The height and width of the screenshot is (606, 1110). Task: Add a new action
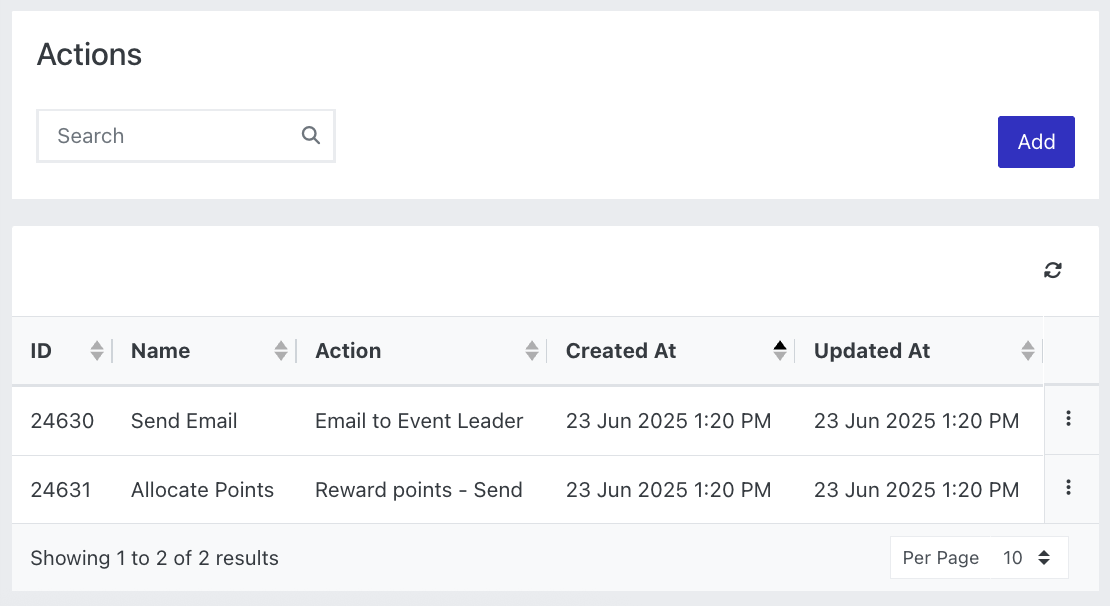click(x=1036, y=142)
